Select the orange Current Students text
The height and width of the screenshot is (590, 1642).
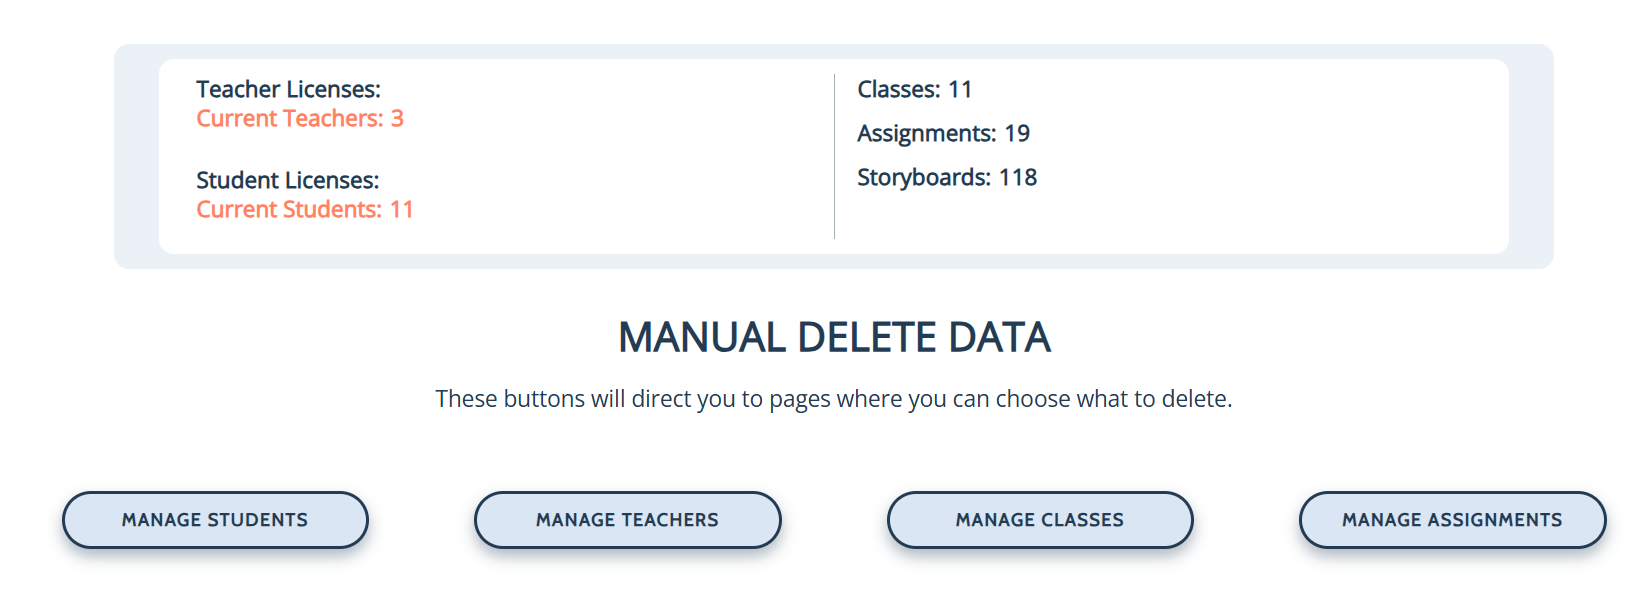[x=288, y=209]
